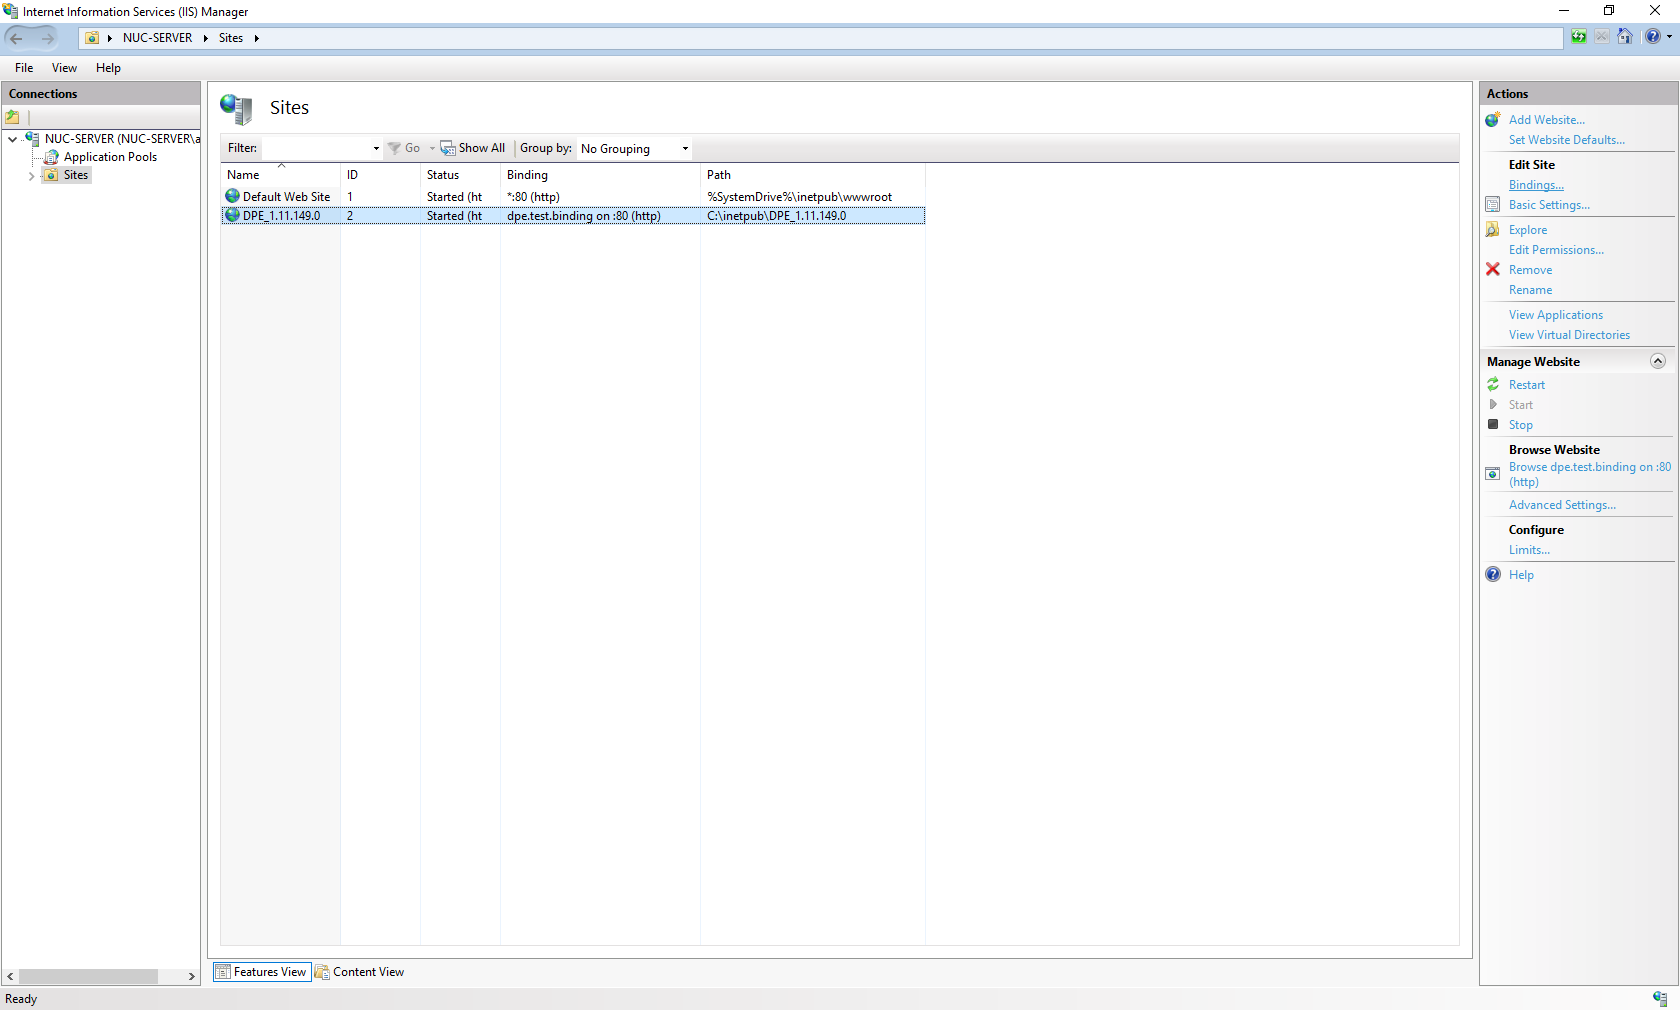Click the Advanced Settings link
Viewport: 1680px width, 1010px height.
pyautogui.click(x=1562, y=505)
